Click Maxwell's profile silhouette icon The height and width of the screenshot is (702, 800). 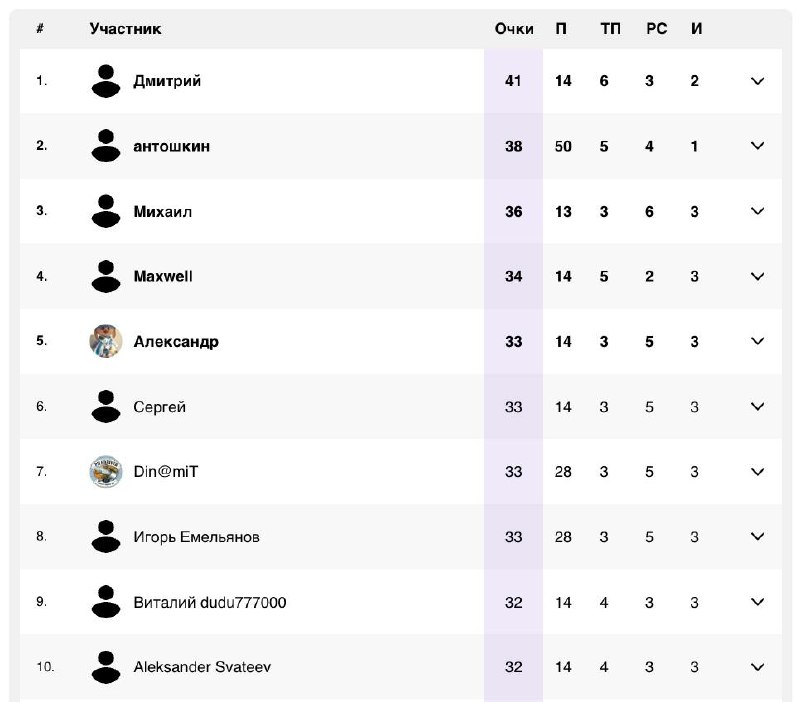(x=106, y=276)
